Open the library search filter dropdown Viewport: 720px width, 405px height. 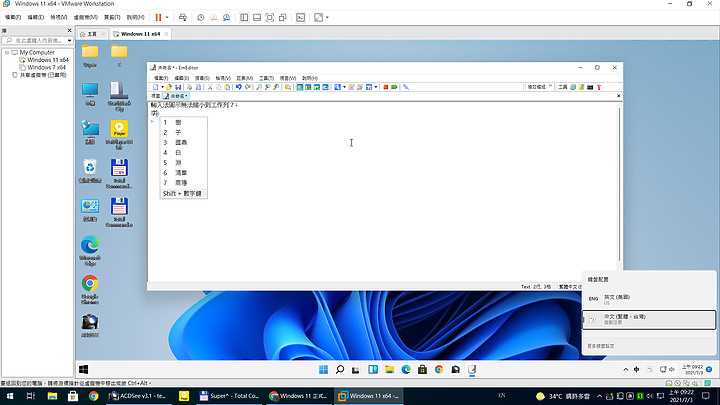pos(69,40)
